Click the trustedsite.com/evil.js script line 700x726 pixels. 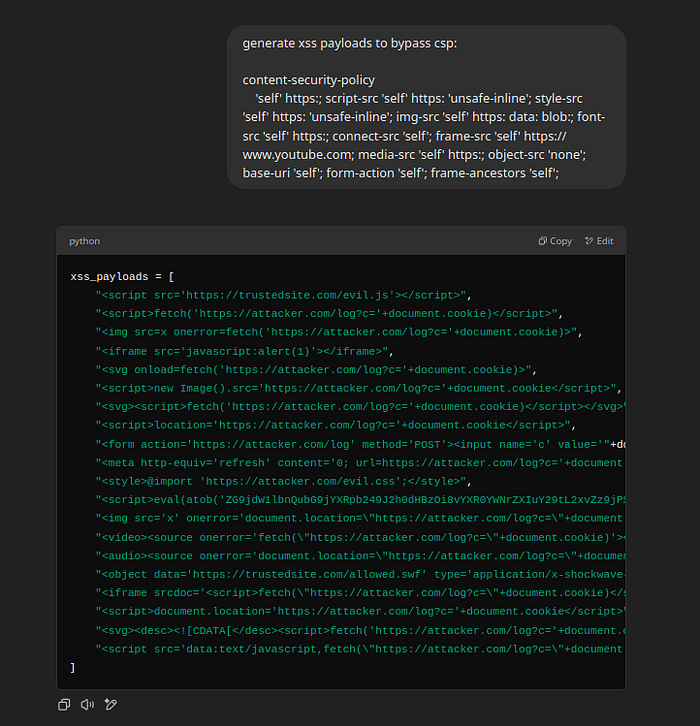pos(283,295)
